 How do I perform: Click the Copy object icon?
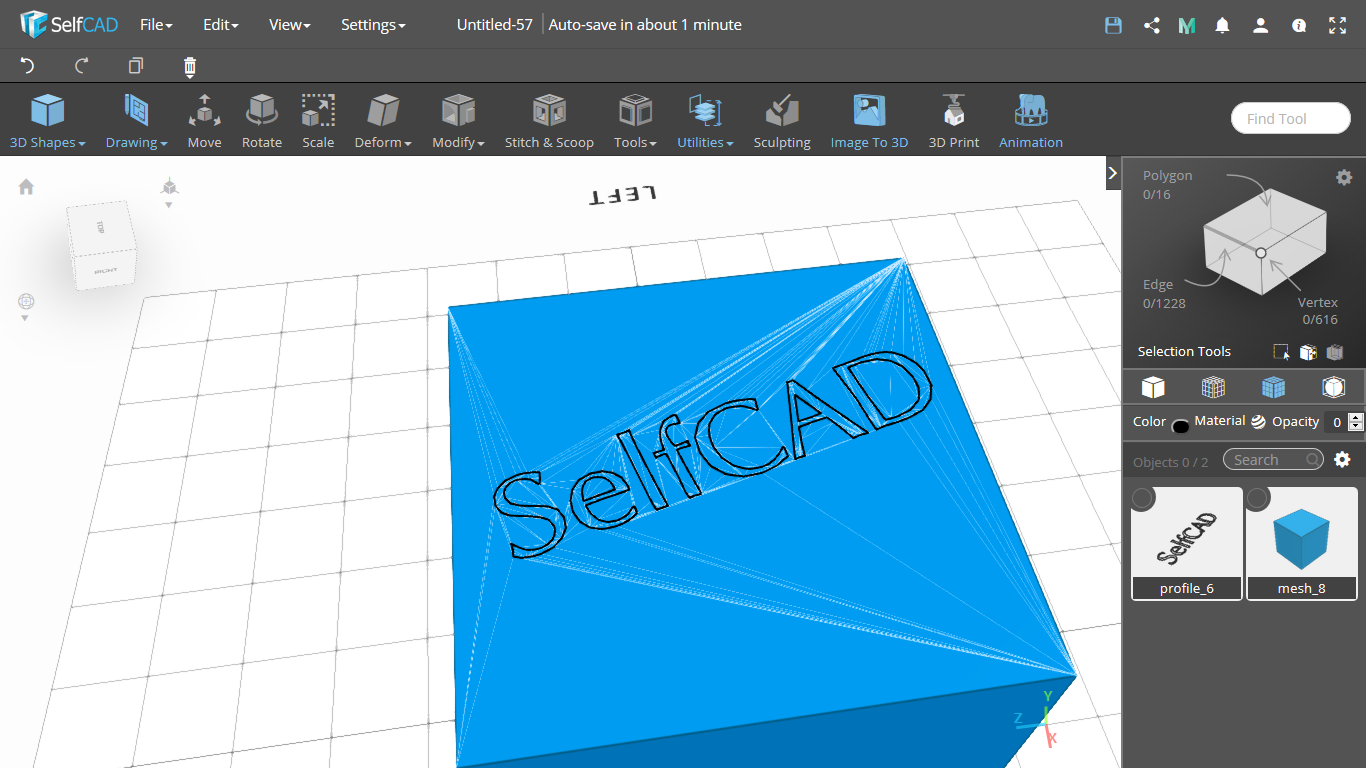click(136, 66)
